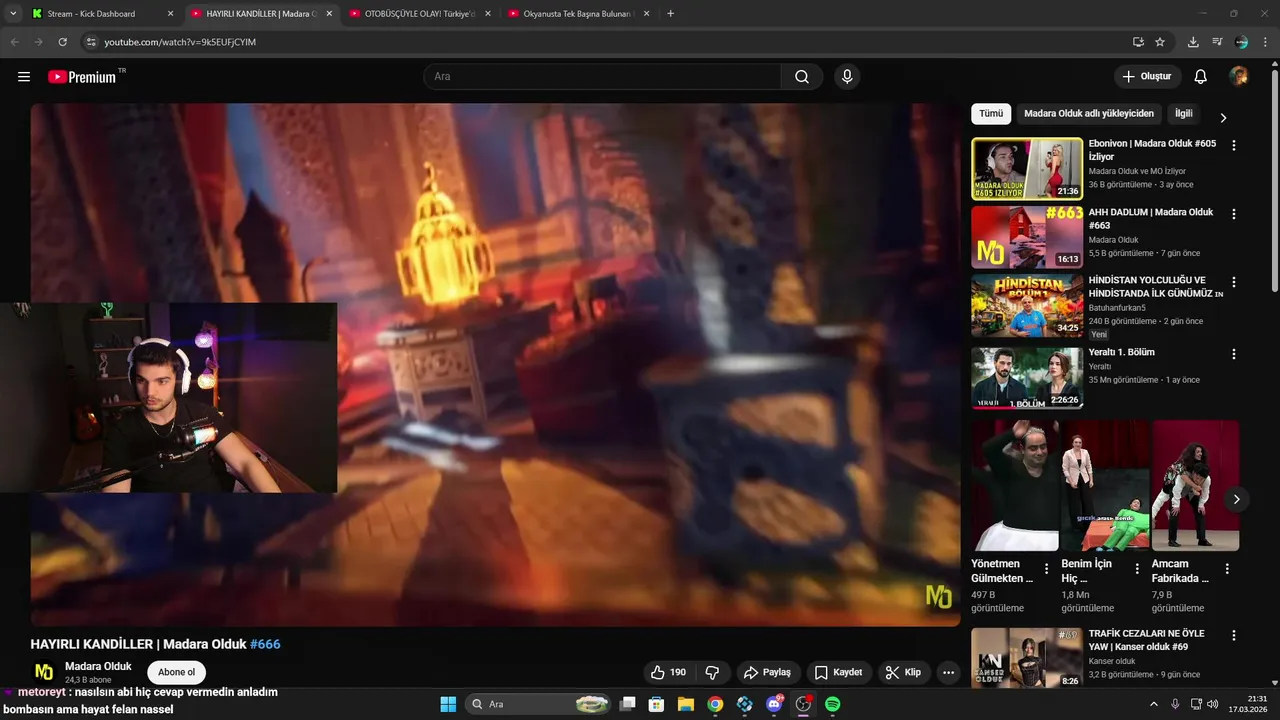Dislike the video with thumbs down

[713, 672]
